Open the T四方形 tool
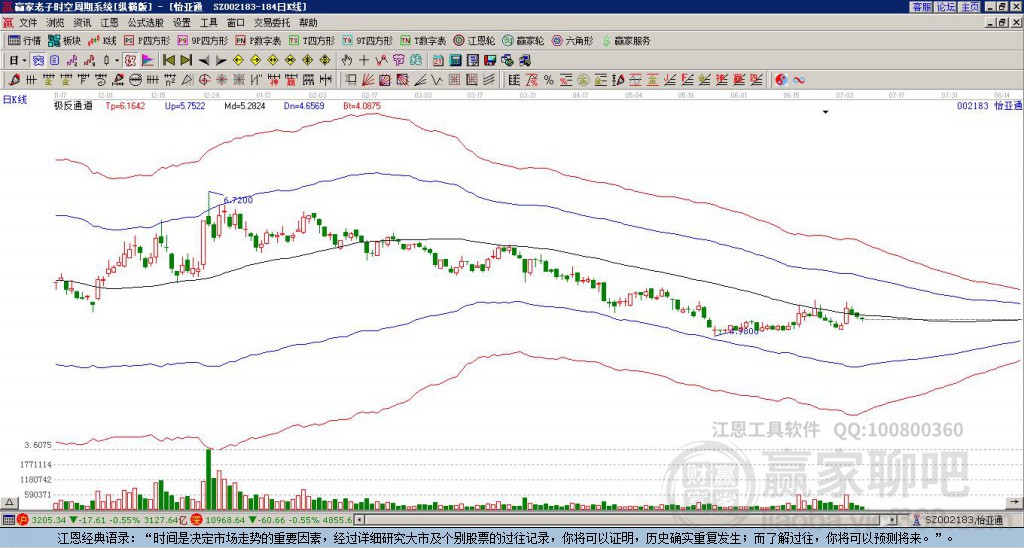Viewport: 1024px width, 548px height. pos(312,40)
